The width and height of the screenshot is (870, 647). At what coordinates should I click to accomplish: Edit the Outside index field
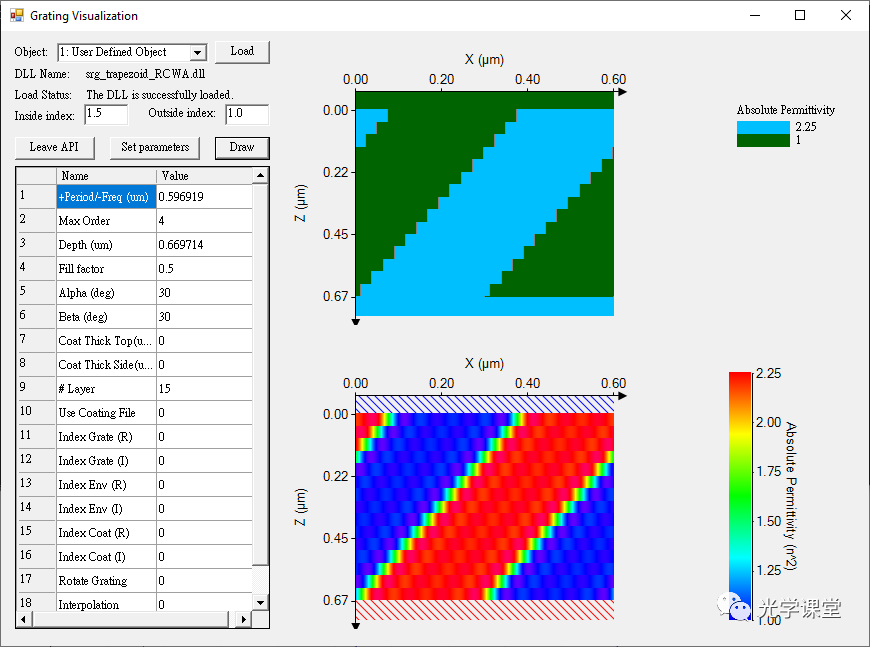pyautogui.click(x=247, y=114)
